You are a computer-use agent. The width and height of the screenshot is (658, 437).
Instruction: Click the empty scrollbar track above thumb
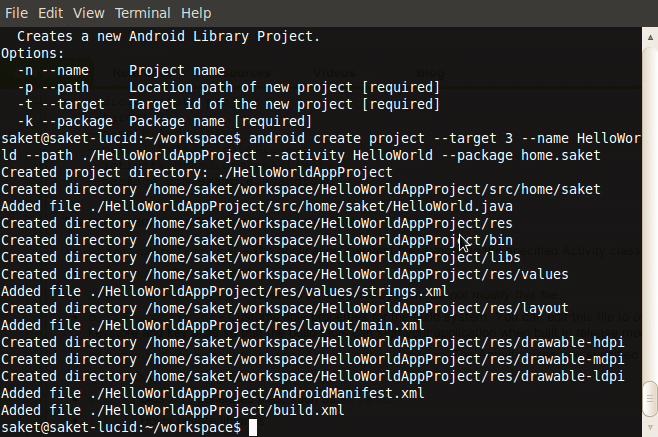click(x=649, y=200)
